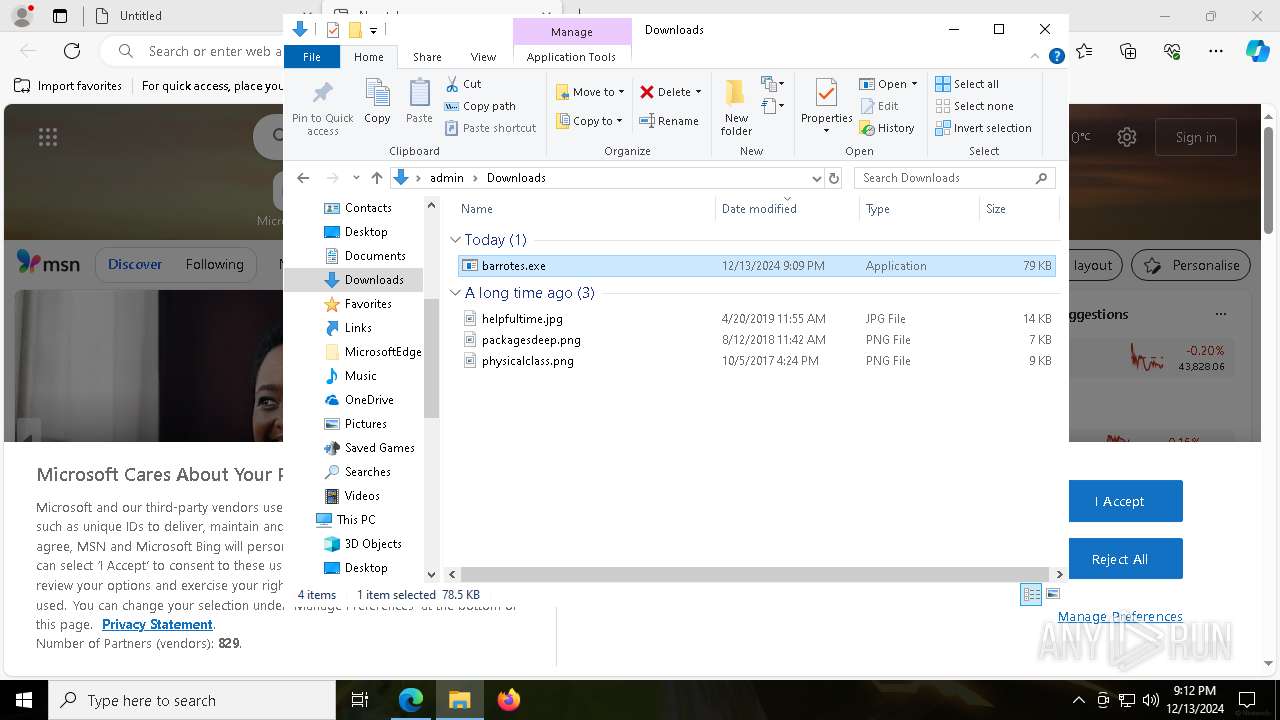
Task: Open Manage Preferences link
Action: [x=1120, y=616]
